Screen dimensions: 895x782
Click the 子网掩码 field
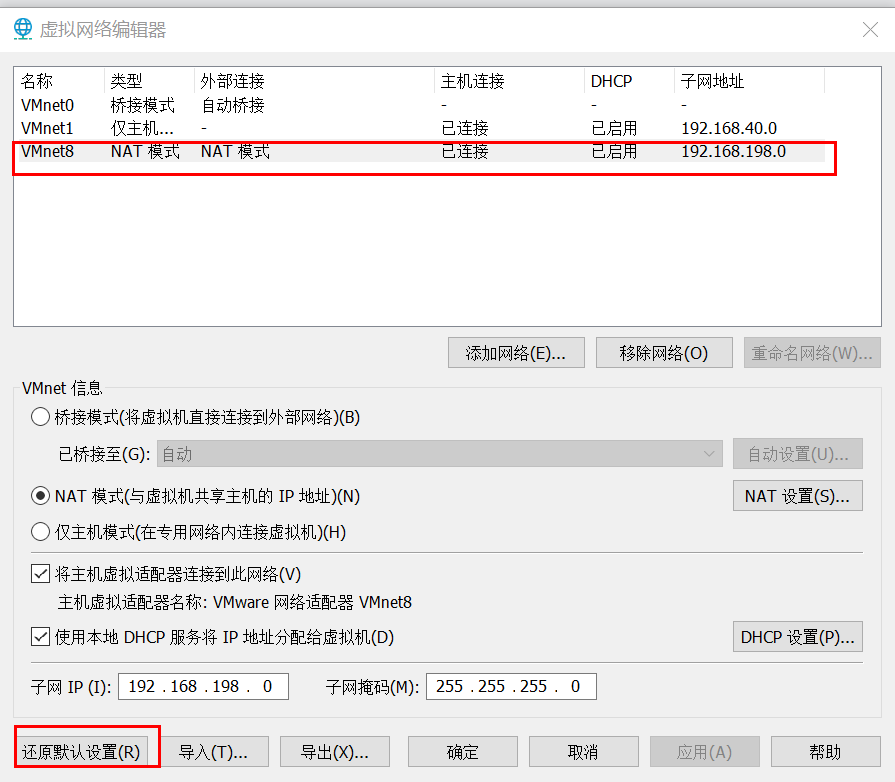(x=511, y=686)
